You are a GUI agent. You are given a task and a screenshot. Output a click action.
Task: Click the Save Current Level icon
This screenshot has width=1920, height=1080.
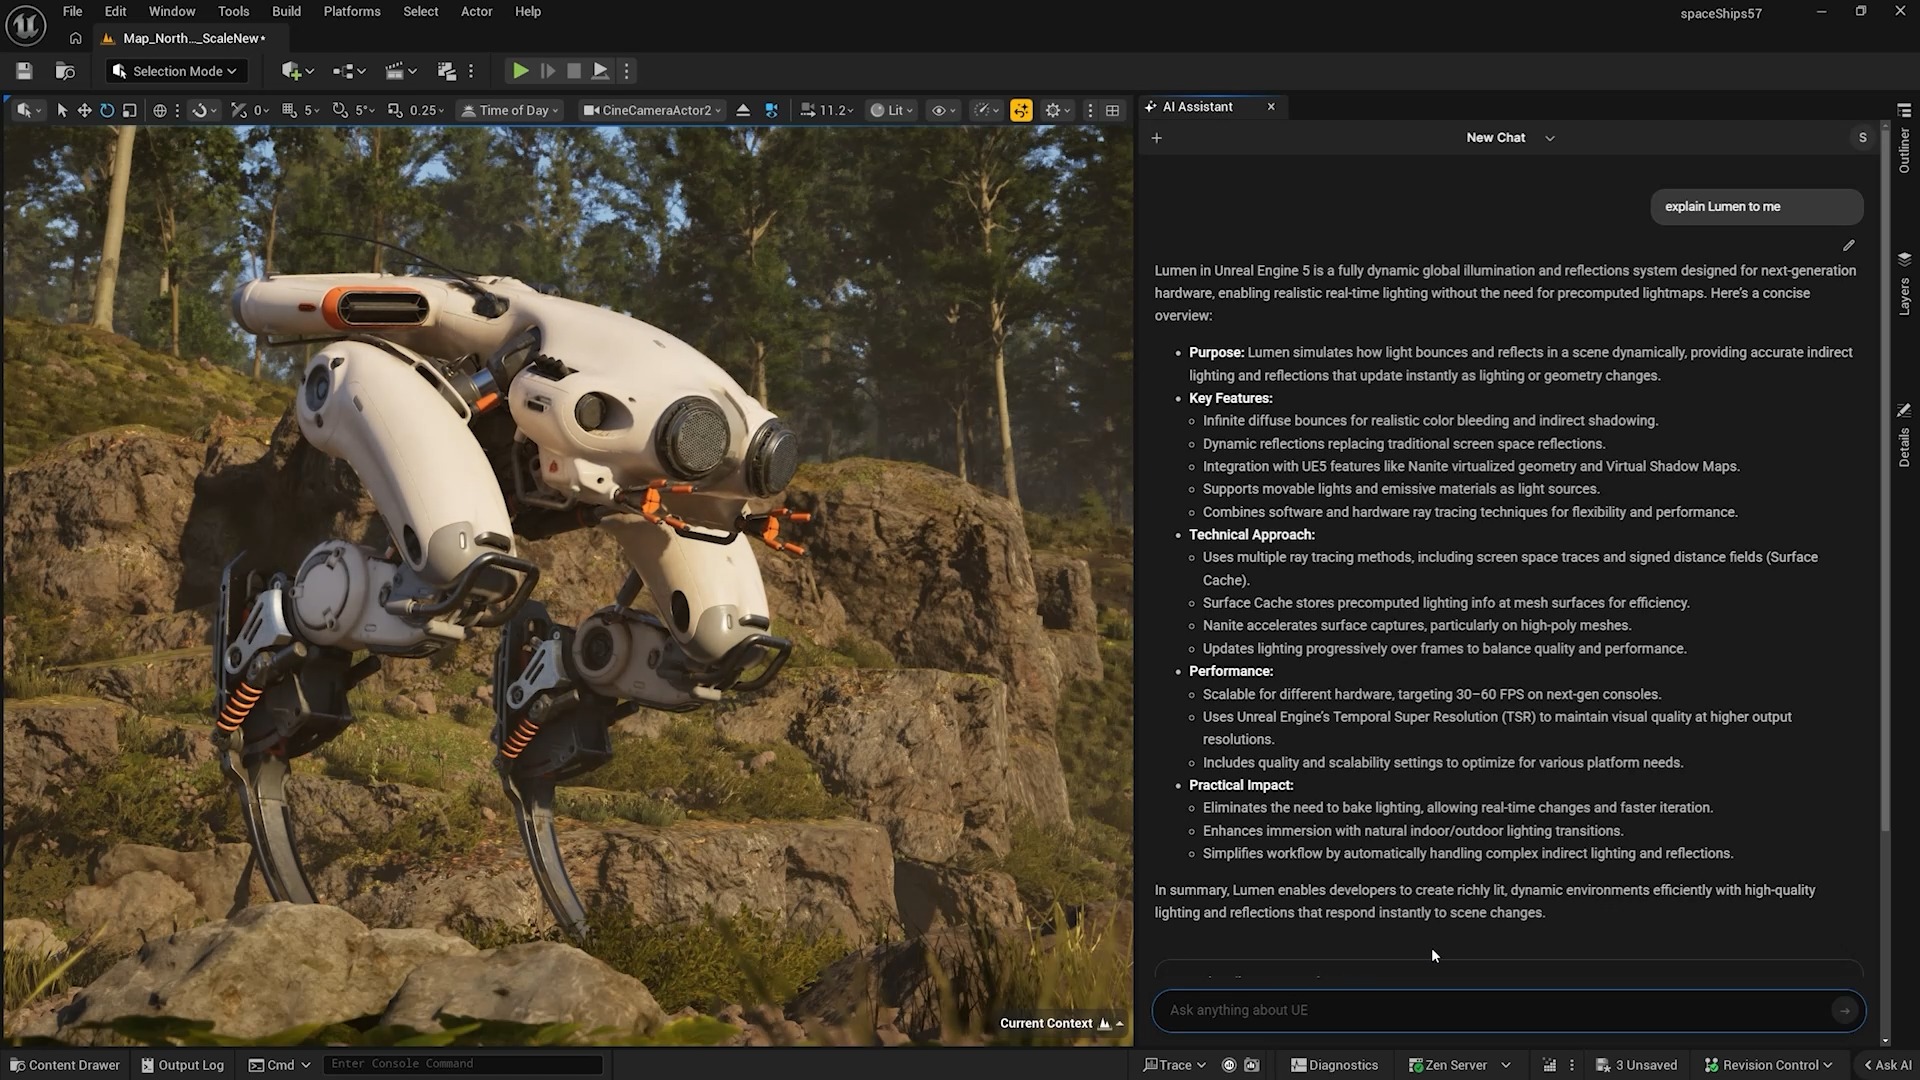(22, 70)
